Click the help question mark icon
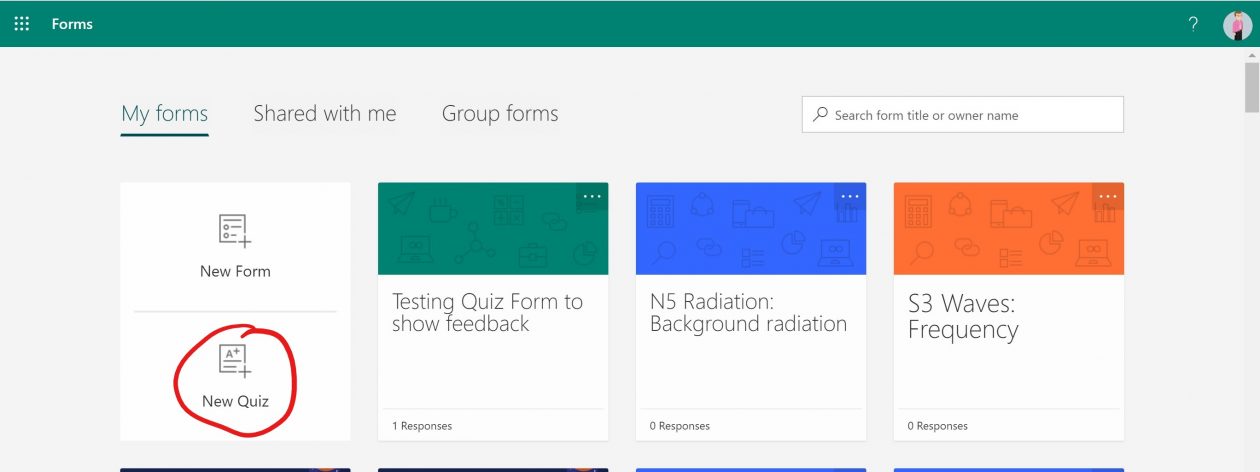This screenshot has width=1260, height=472. point(1193,25)
